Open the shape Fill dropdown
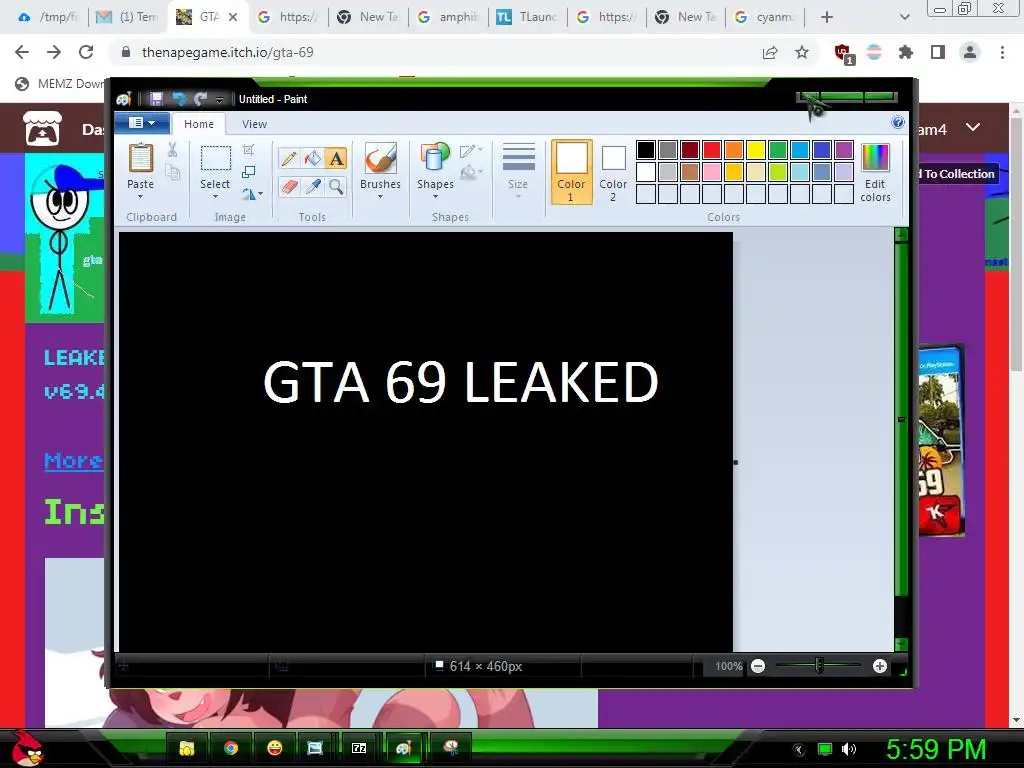The image size is (1024, 768). pos(471,172)
